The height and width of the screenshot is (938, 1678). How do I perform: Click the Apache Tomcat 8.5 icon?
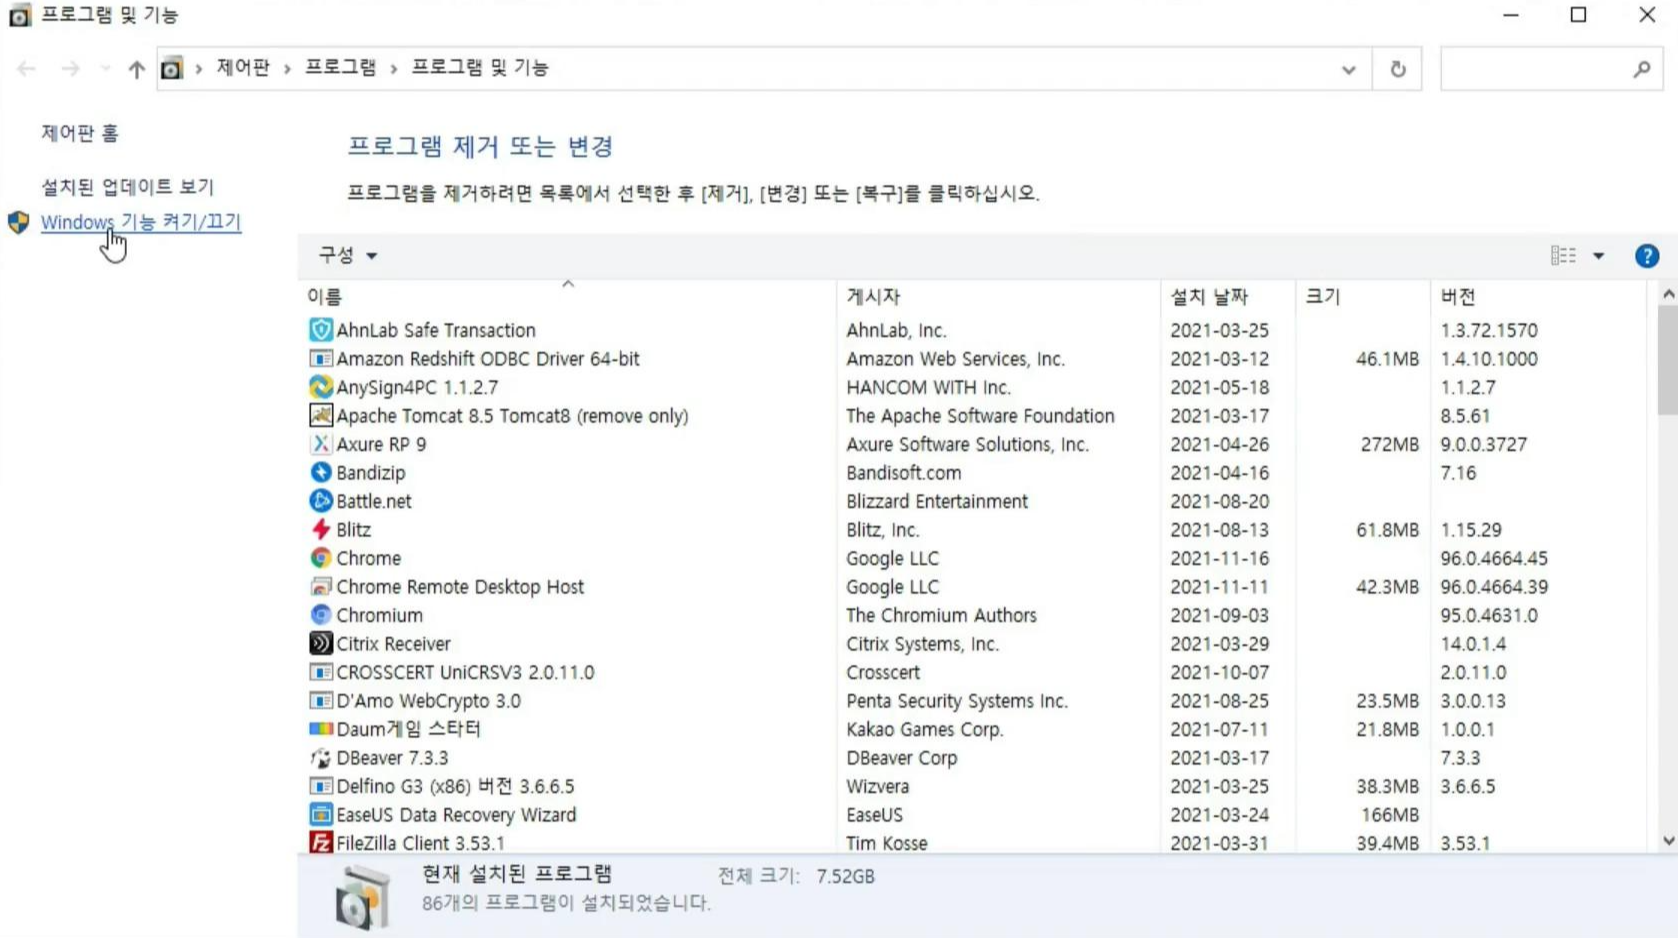click(320, 415)
